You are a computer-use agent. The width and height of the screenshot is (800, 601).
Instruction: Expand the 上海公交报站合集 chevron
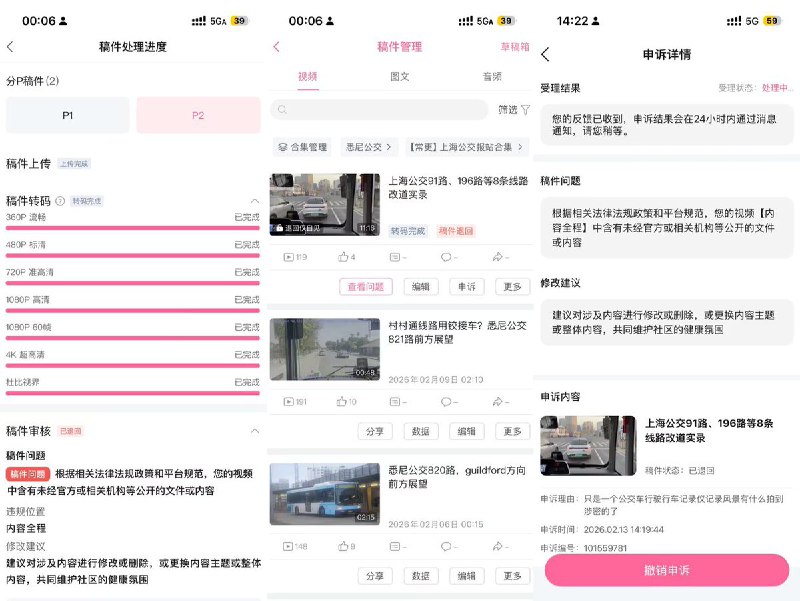click(520, 148)
